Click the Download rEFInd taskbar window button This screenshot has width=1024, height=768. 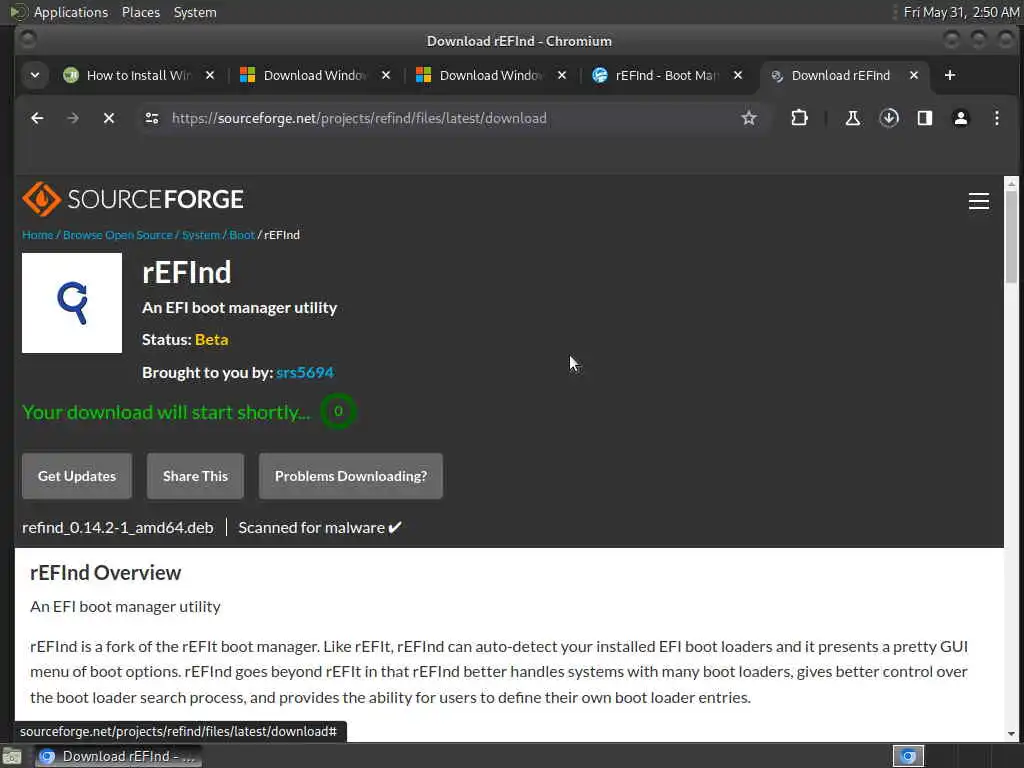point(118,756)
